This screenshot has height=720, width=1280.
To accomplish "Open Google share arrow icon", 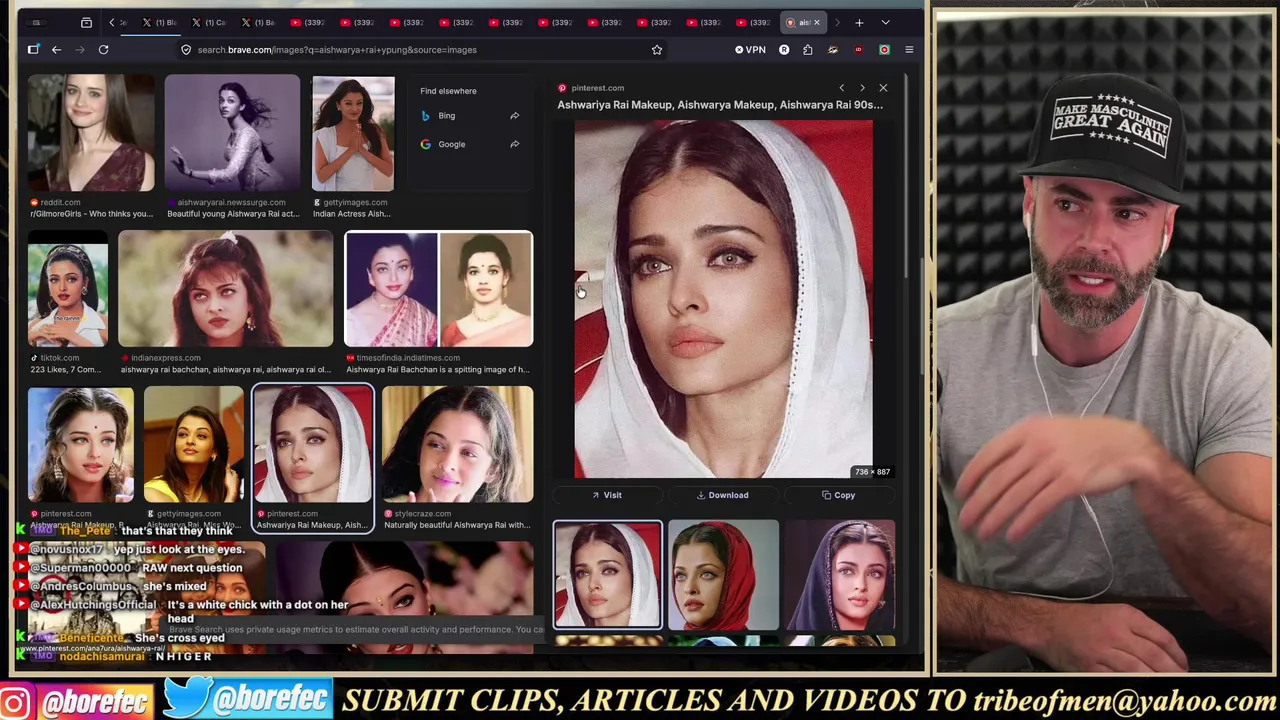I will coord(514,144).
